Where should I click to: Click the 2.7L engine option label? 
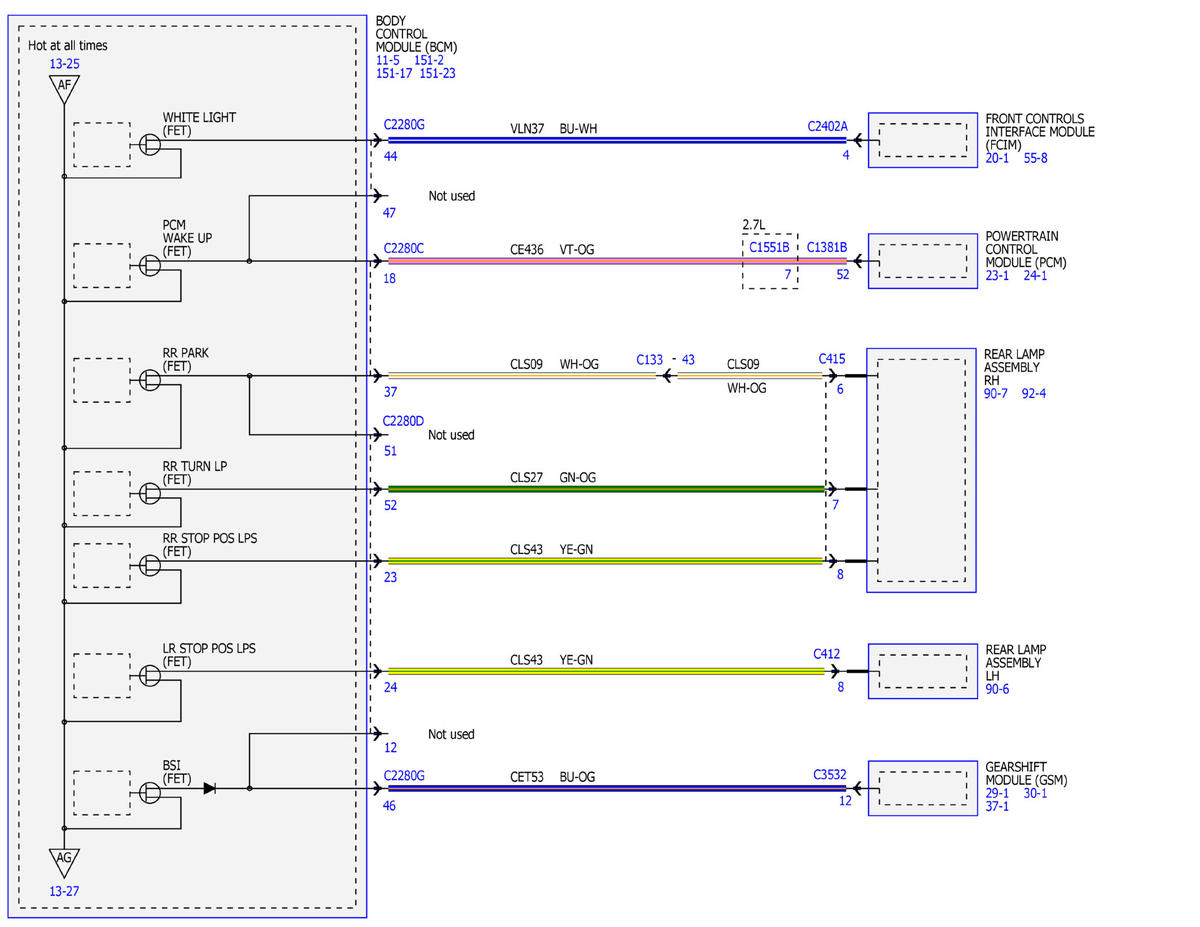(754, 225)
